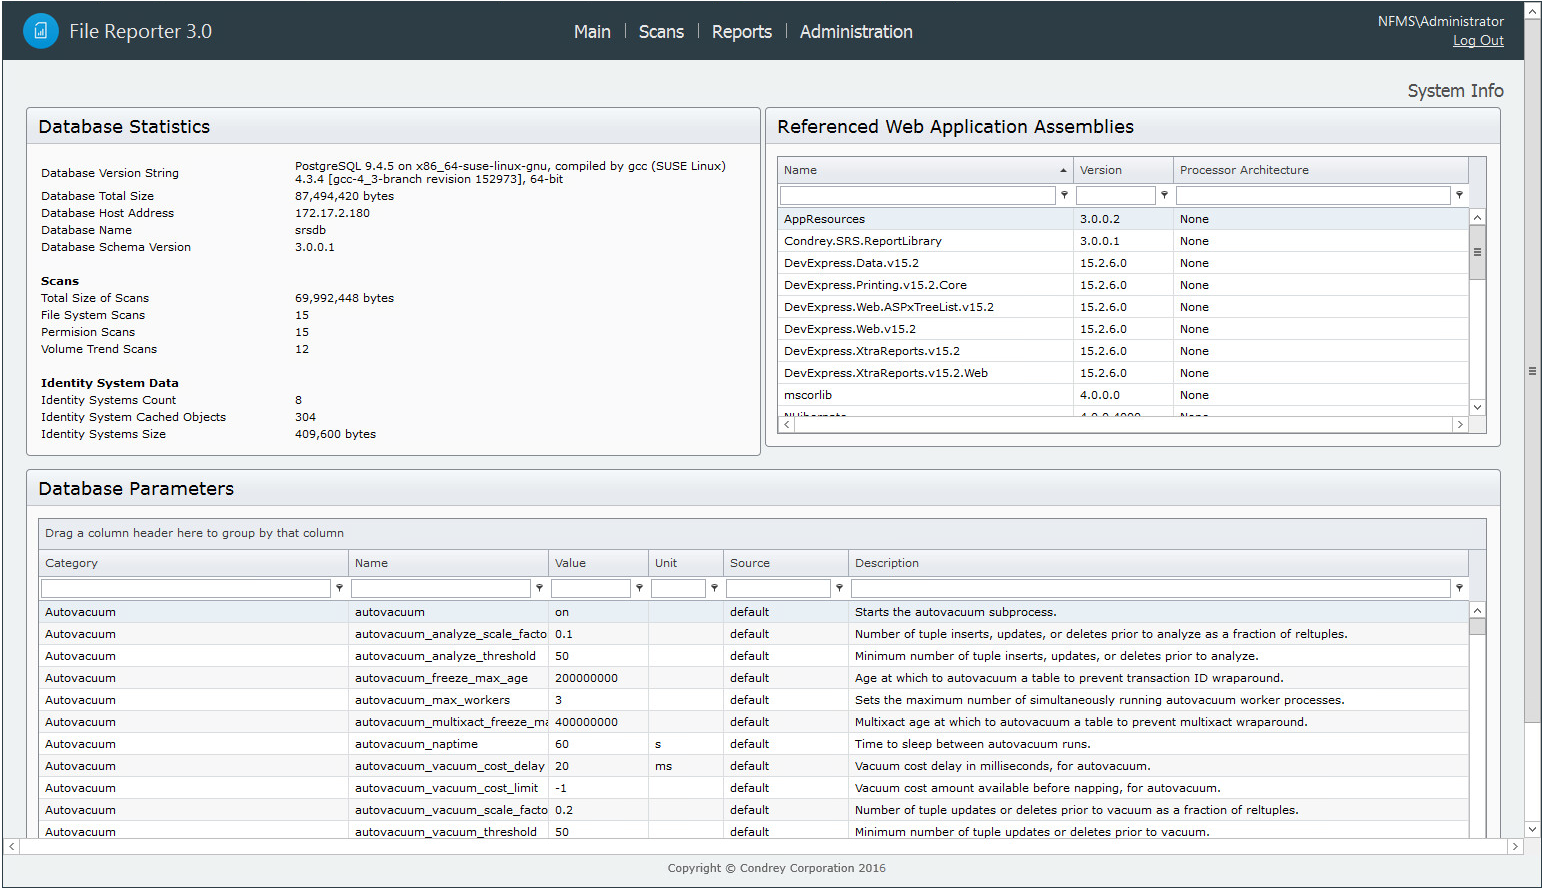Click the parameters Name column filter icon
This screenshot has width=1544, height=890.
click(539, 588)
